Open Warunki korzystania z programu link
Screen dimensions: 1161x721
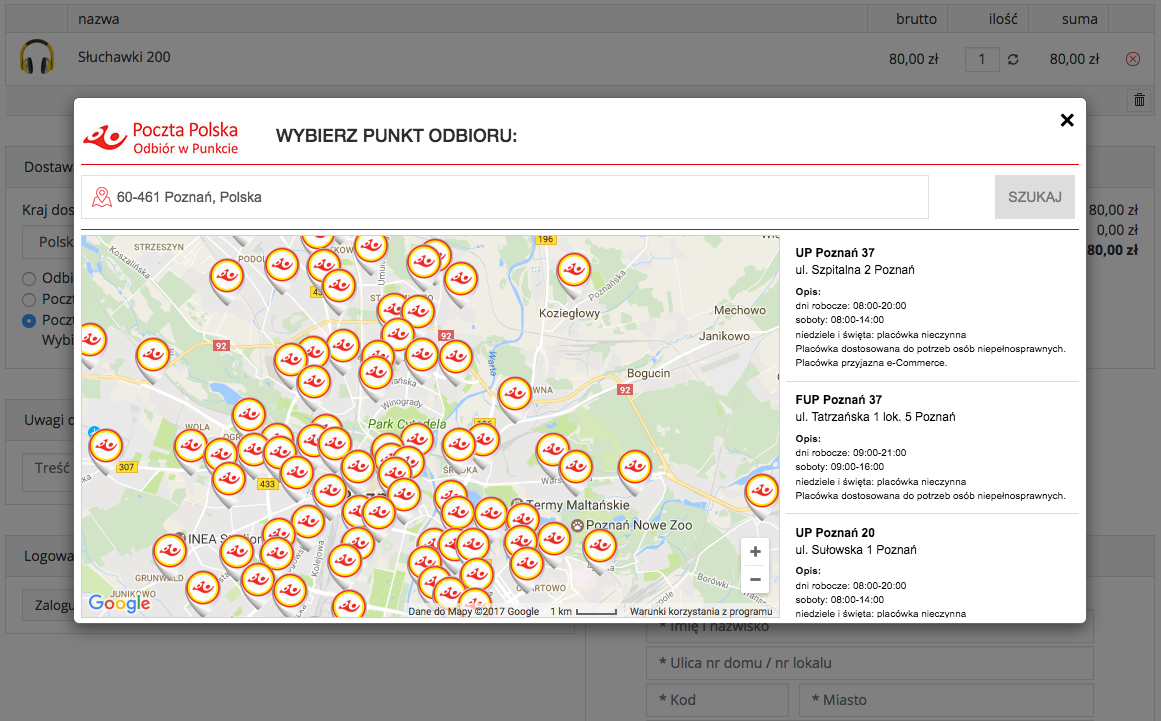(701, 611)
